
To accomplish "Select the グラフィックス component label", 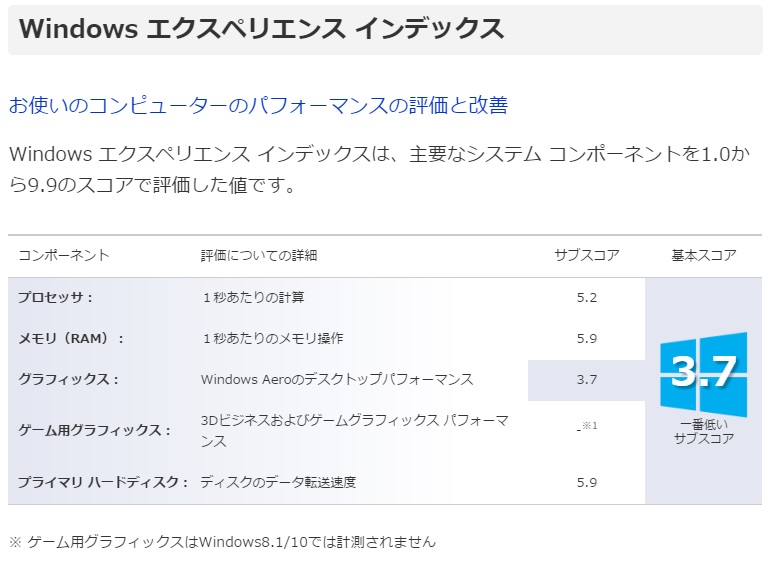I will (x=68, y=379).
